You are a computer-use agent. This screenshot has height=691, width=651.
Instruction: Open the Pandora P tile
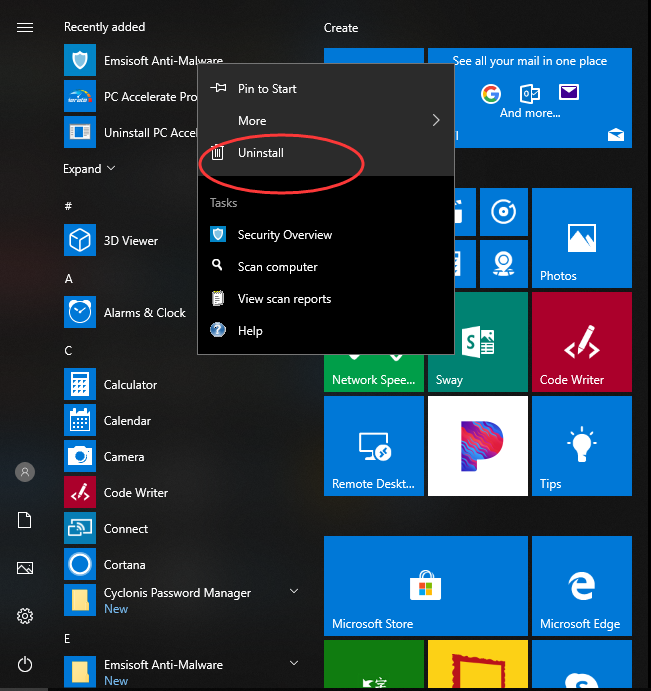(478, 446)
